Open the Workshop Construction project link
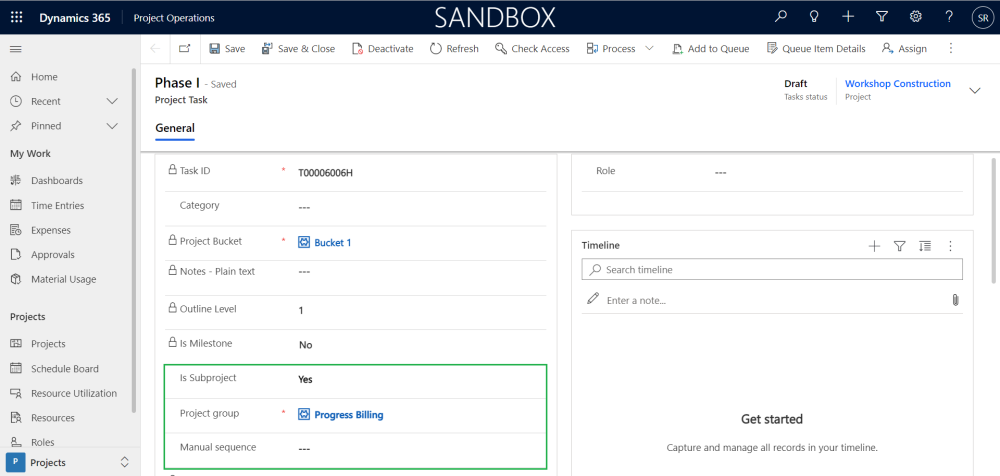Image resolution: width=1000 pixels, height=476 pixels. [x=897, y=84]
